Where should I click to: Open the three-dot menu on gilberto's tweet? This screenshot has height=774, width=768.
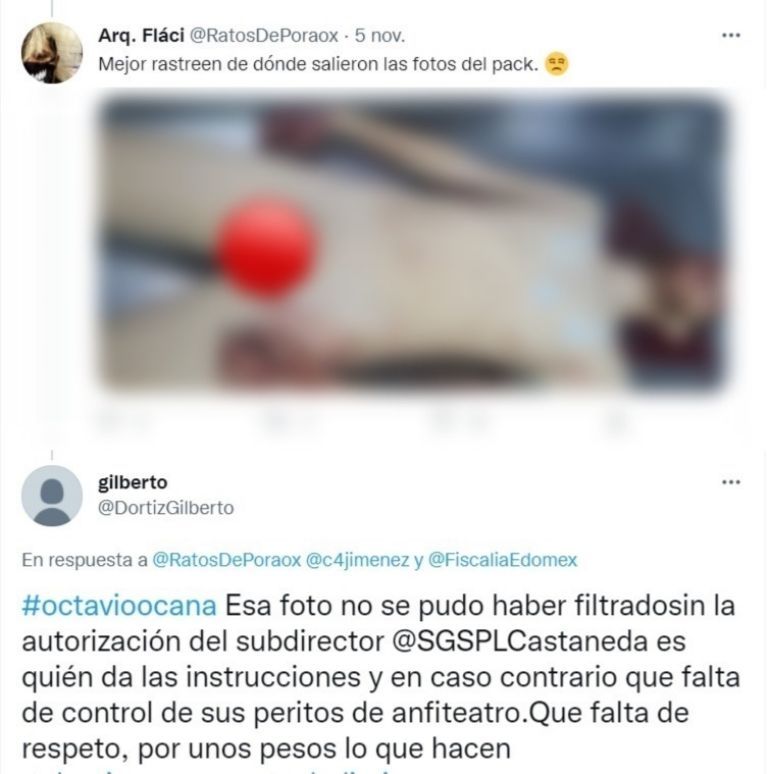pyautogui.click(x=731, y=482)
